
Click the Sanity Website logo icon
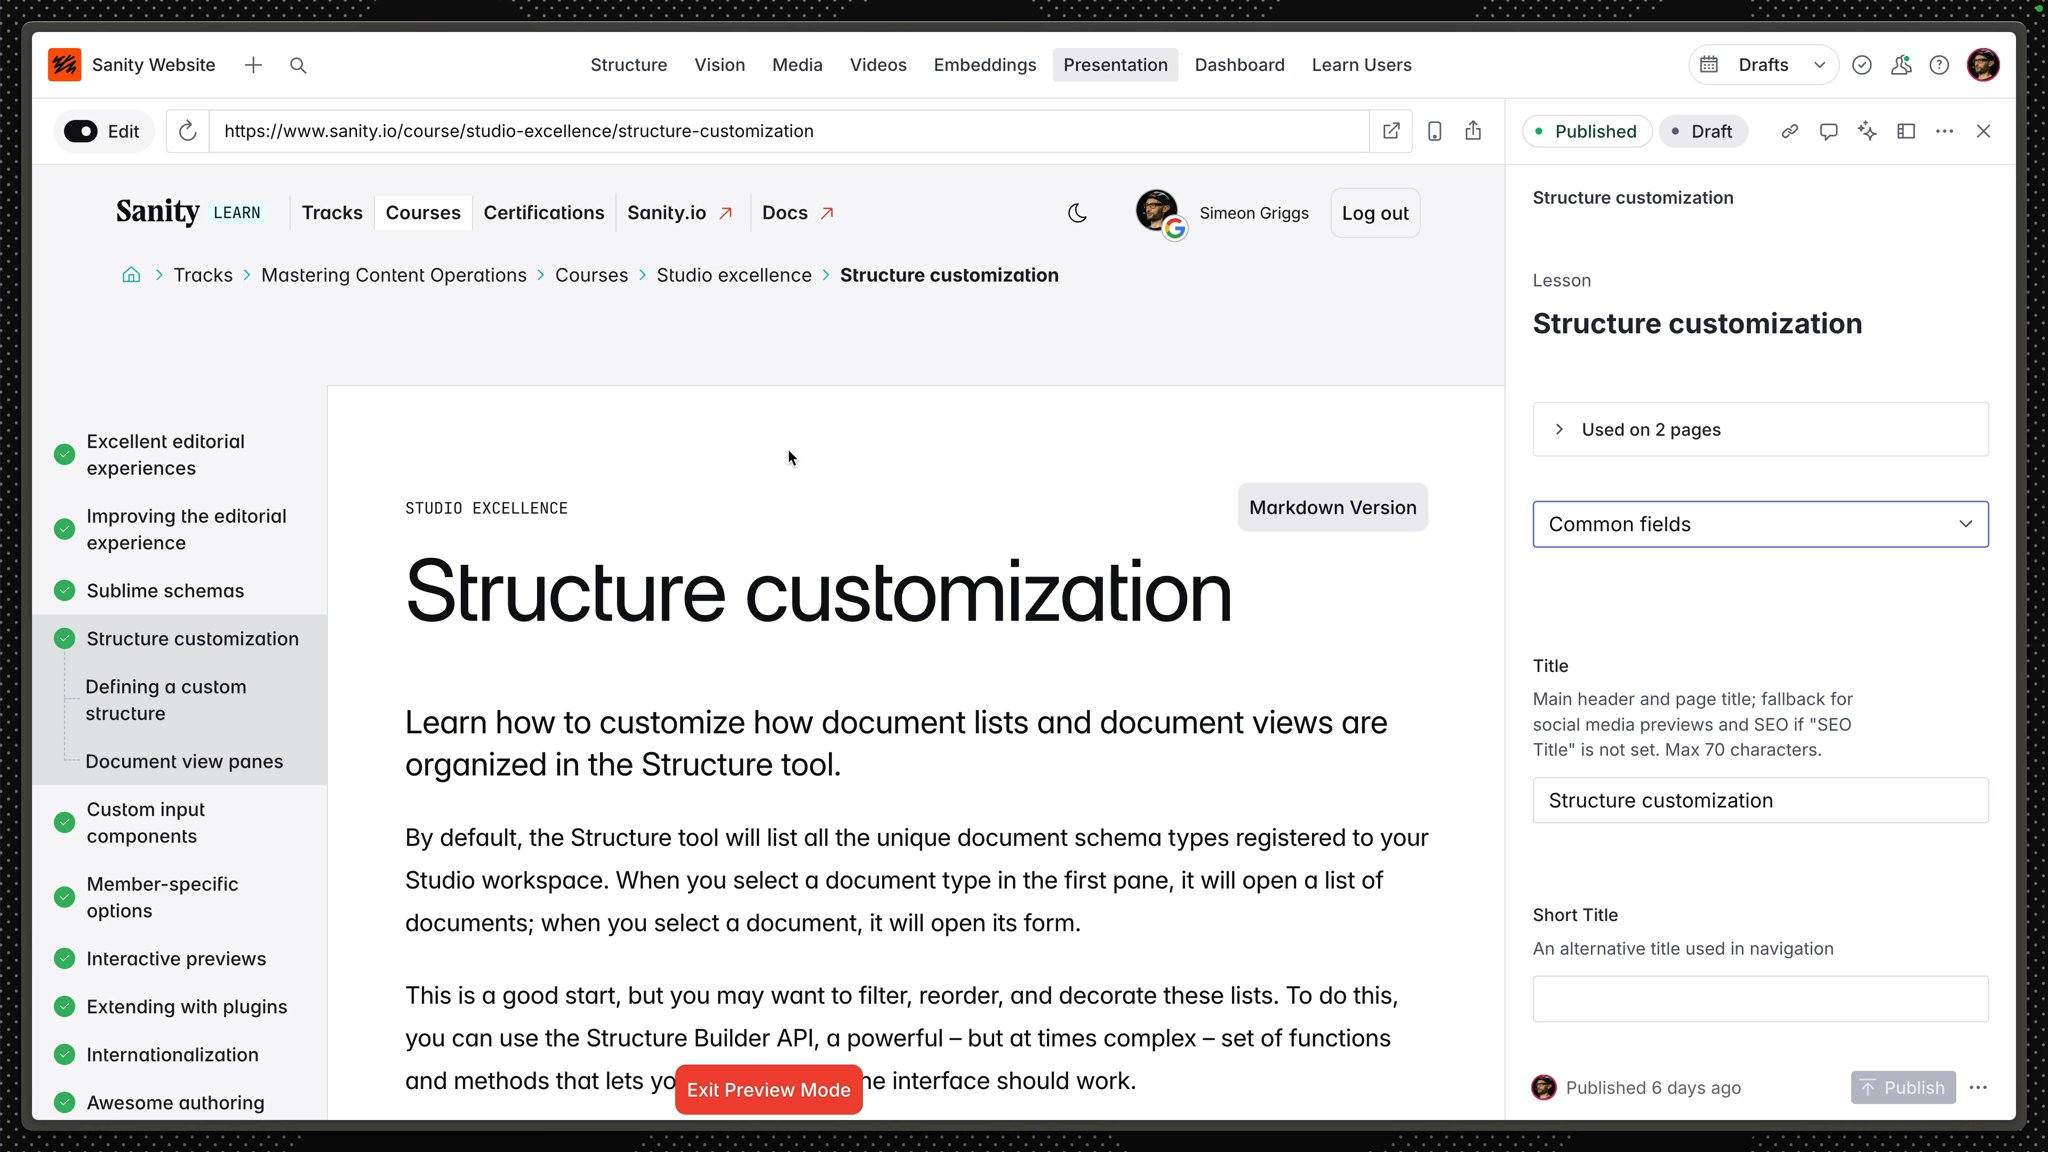[x=65, y=65]
